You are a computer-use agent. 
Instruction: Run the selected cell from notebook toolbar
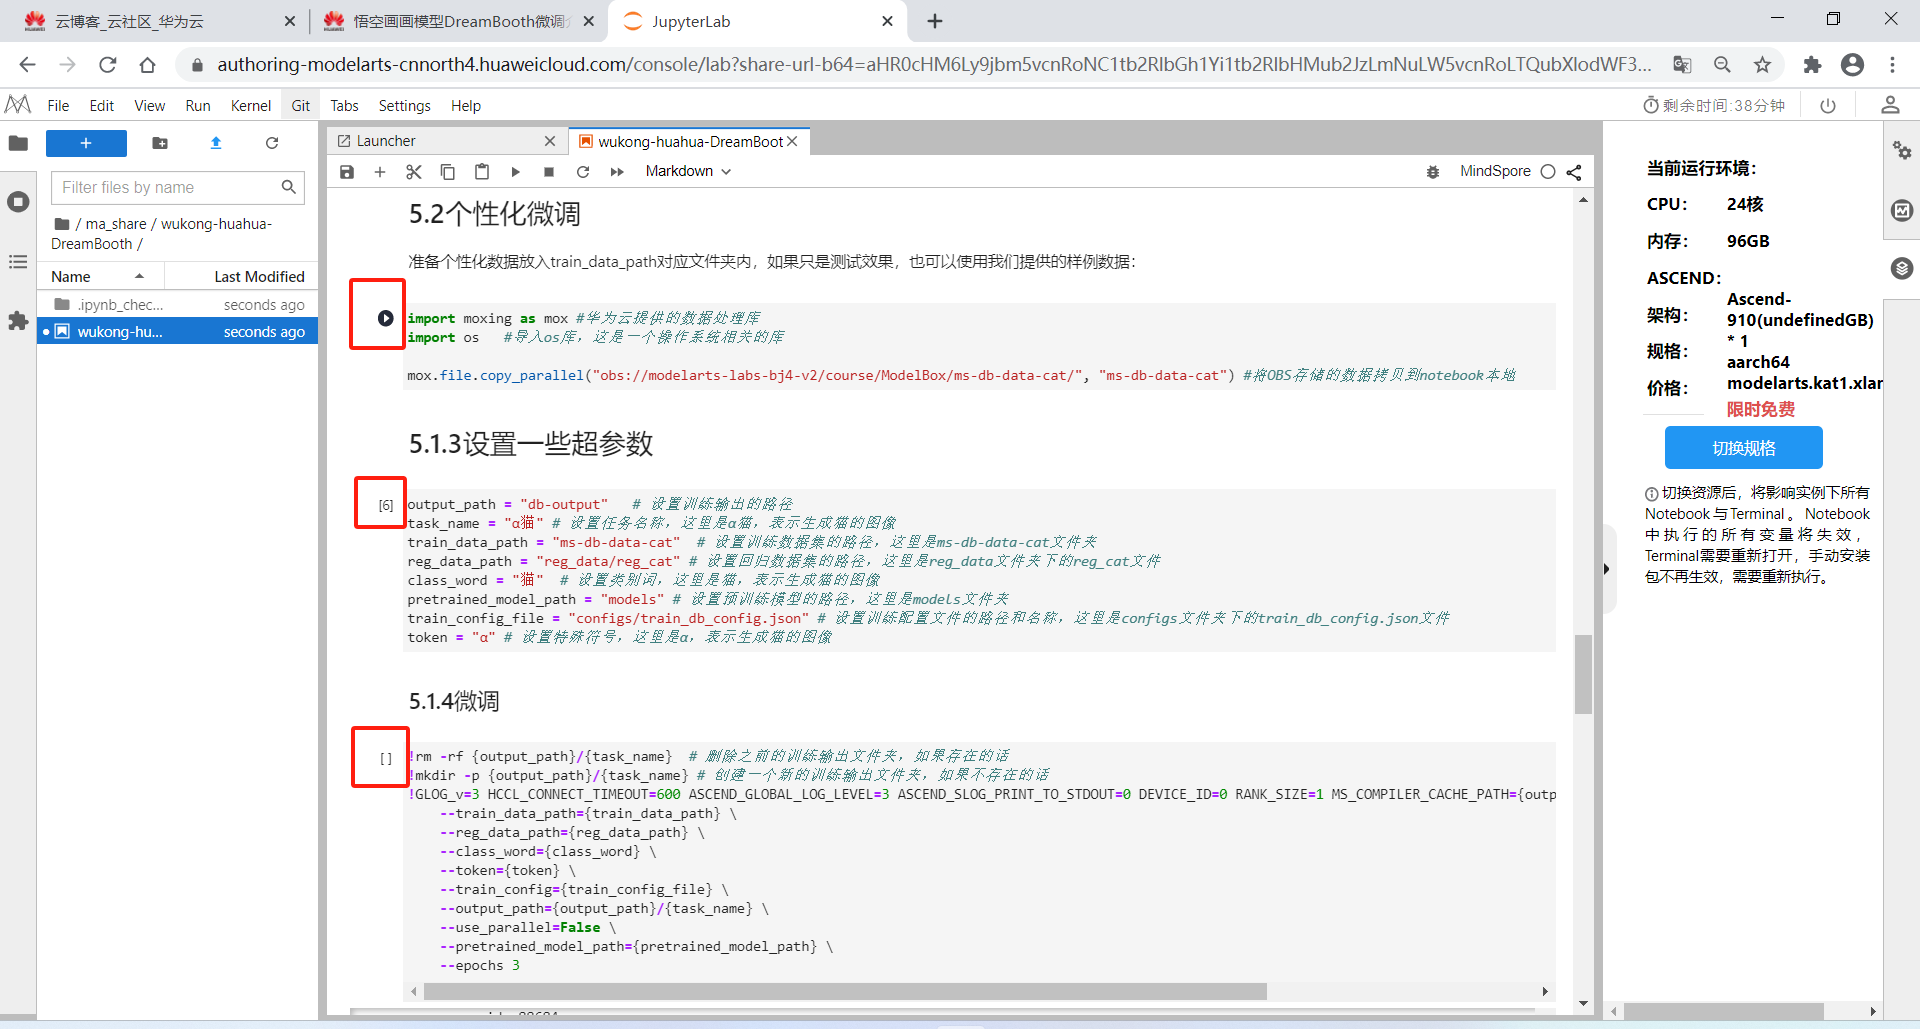tap(516, 172)
